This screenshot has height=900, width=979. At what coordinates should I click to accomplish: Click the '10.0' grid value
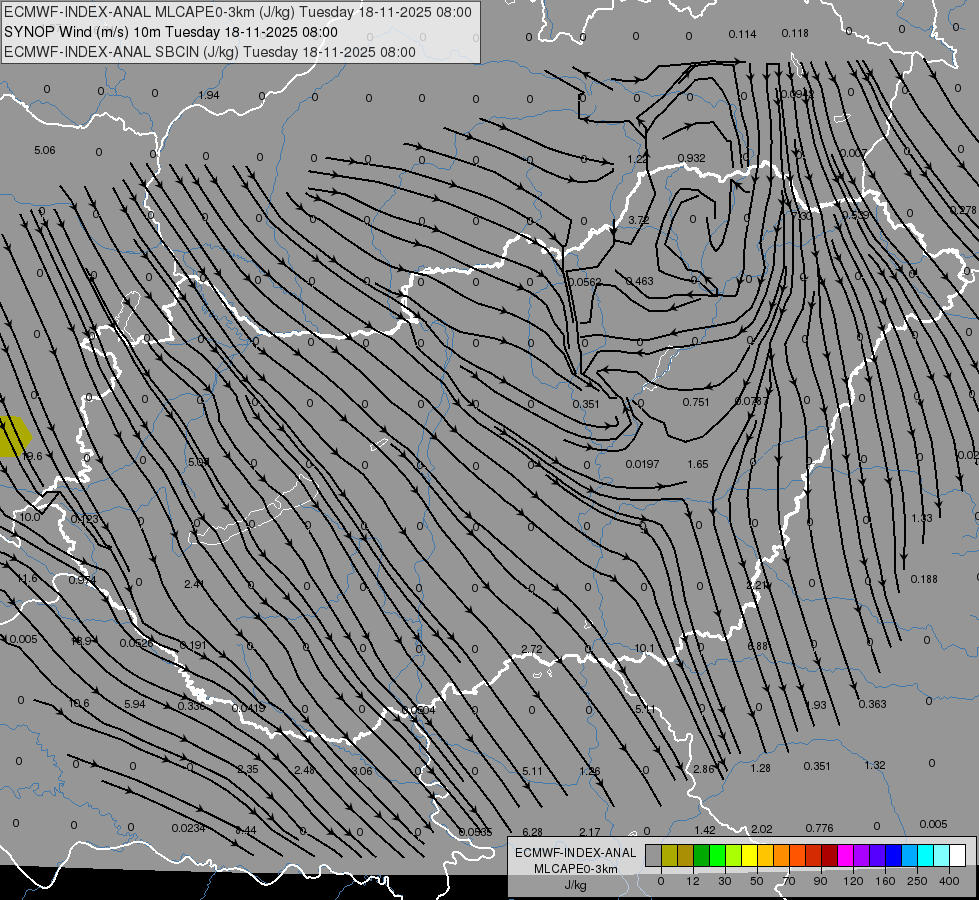(29, 517)
